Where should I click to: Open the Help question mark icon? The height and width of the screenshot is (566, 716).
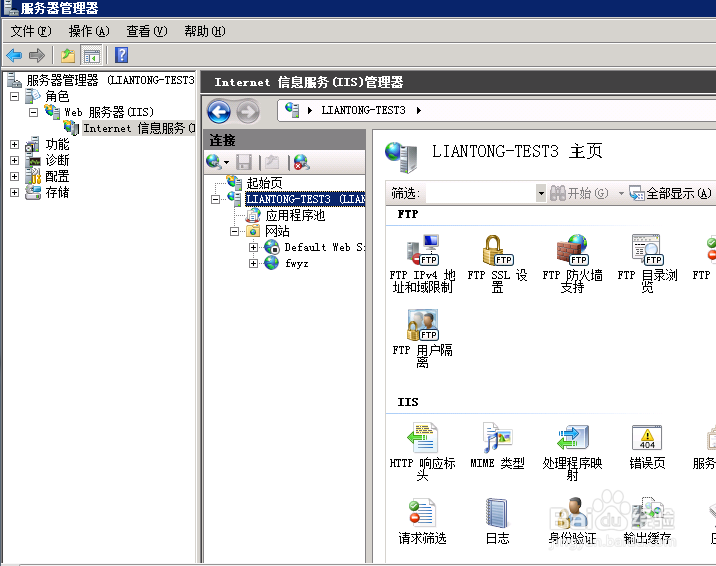coord(121,55)
